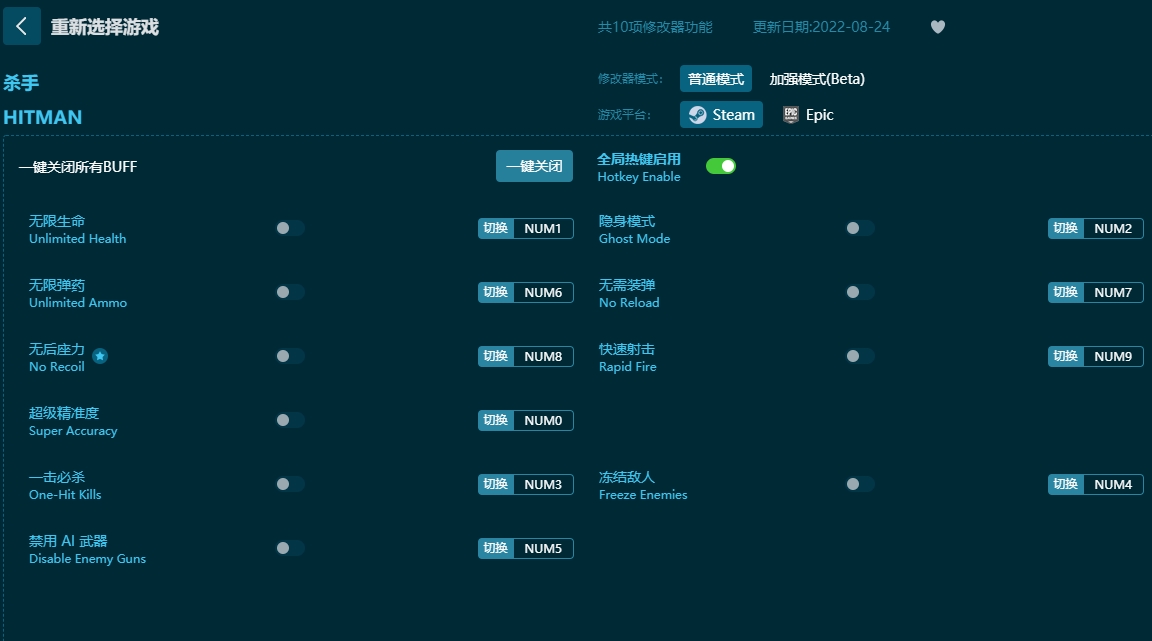Enable Super Accuracy switch
Screen dimensions: 1152x641
point(289,420)
